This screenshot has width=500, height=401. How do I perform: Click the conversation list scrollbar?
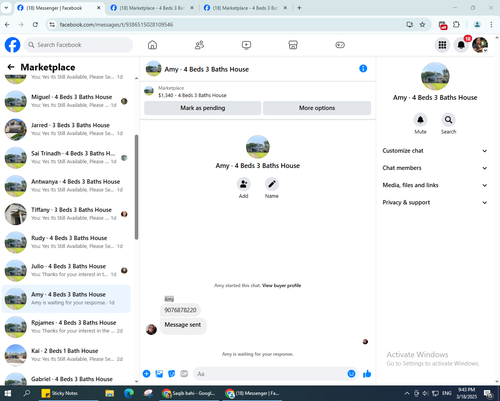point(136,187)
